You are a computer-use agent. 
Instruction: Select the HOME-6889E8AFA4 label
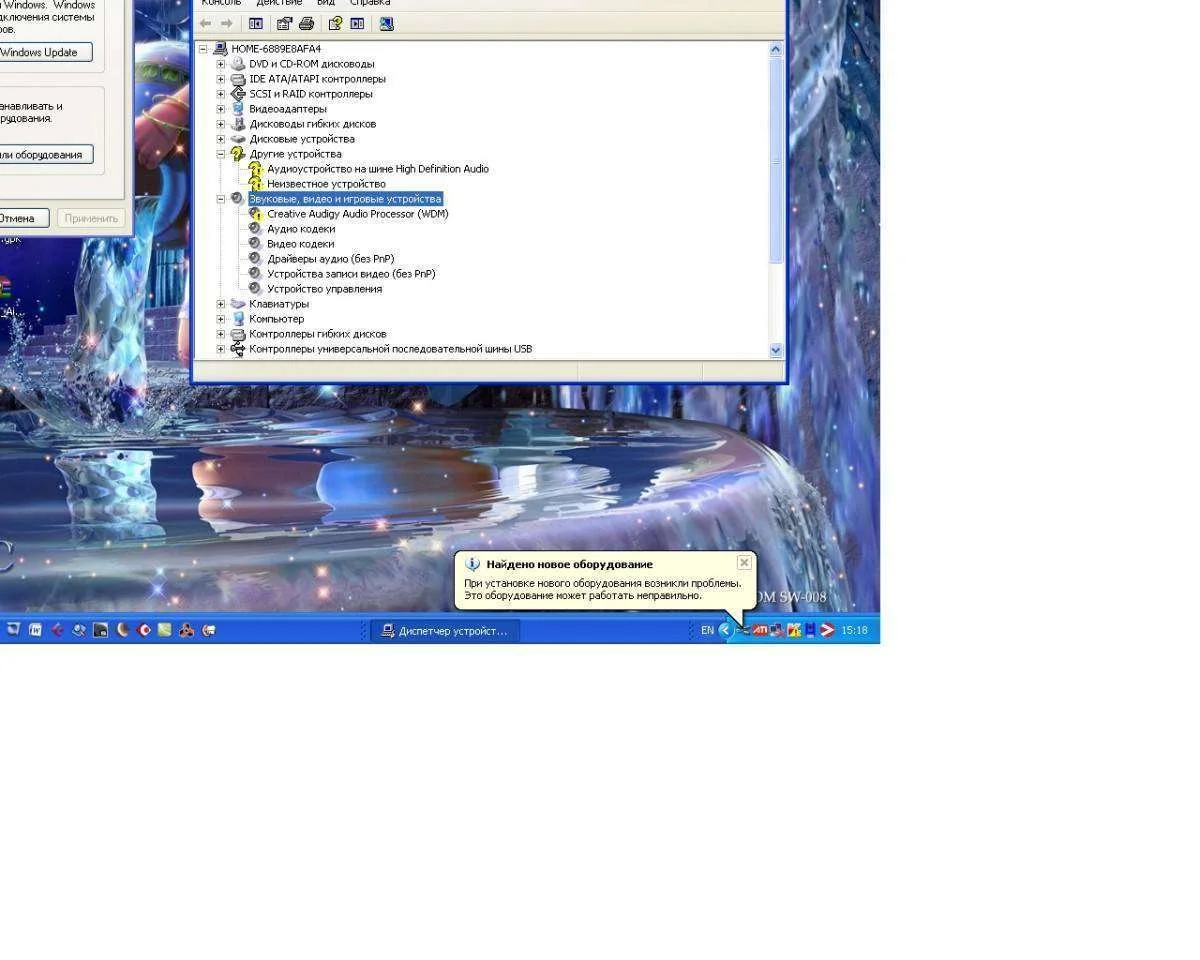[276, 49]
